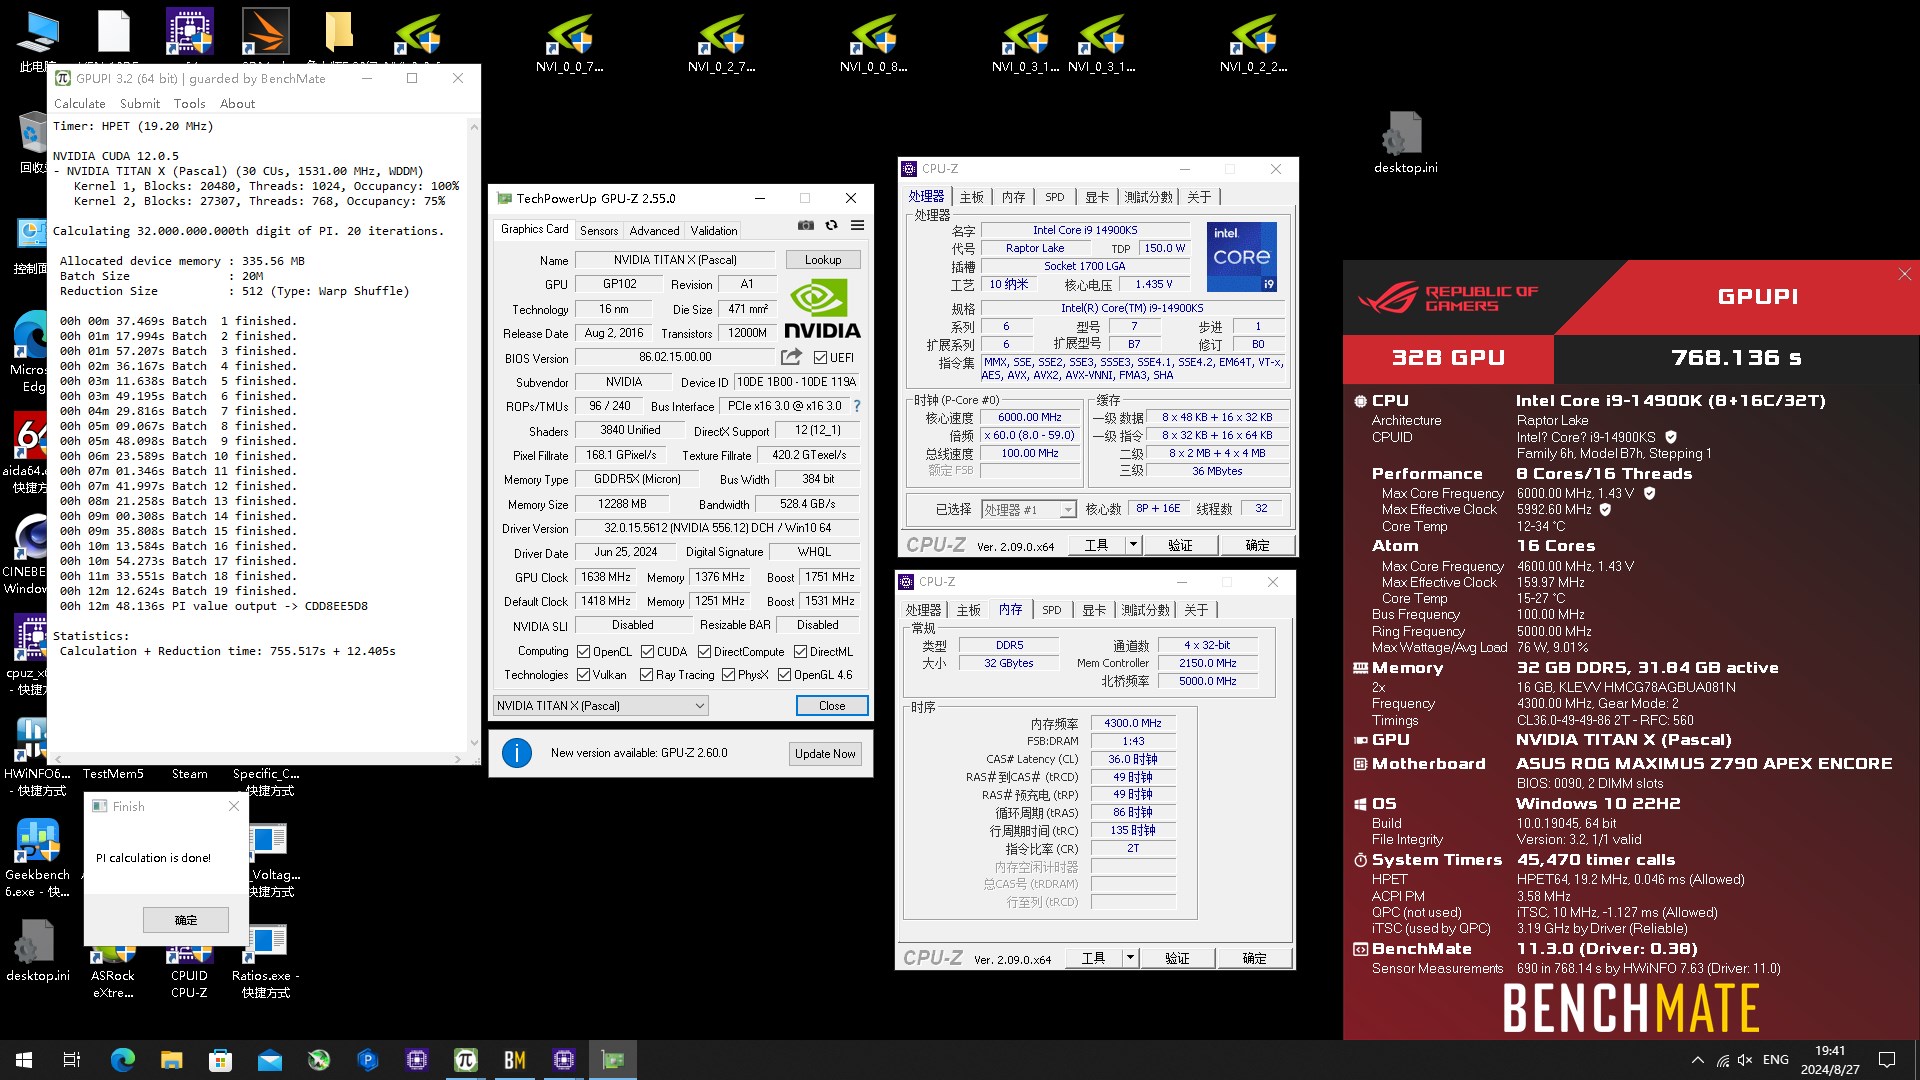The image size is (1920, 1080).
Task: Click the GPU-Z screenshot camera icon
Action: pos(805,226)
